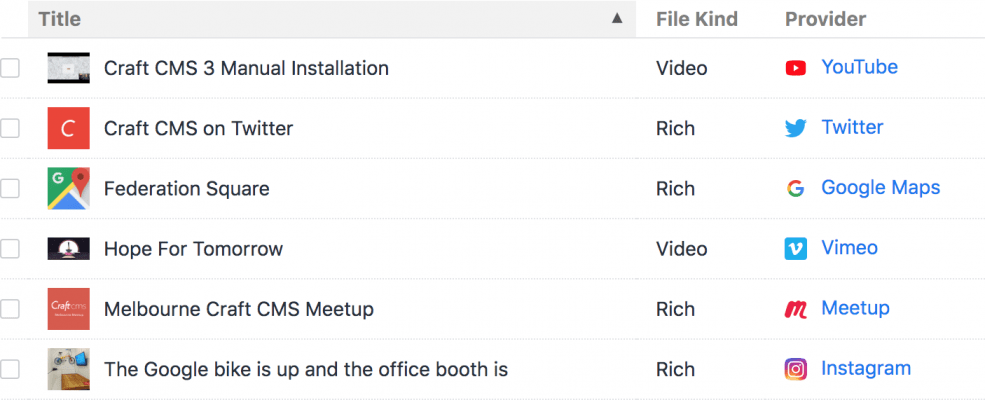
Task: Select the Craft CMS 3 Manual Installation checkbox
Action: (x=10, y=68)
